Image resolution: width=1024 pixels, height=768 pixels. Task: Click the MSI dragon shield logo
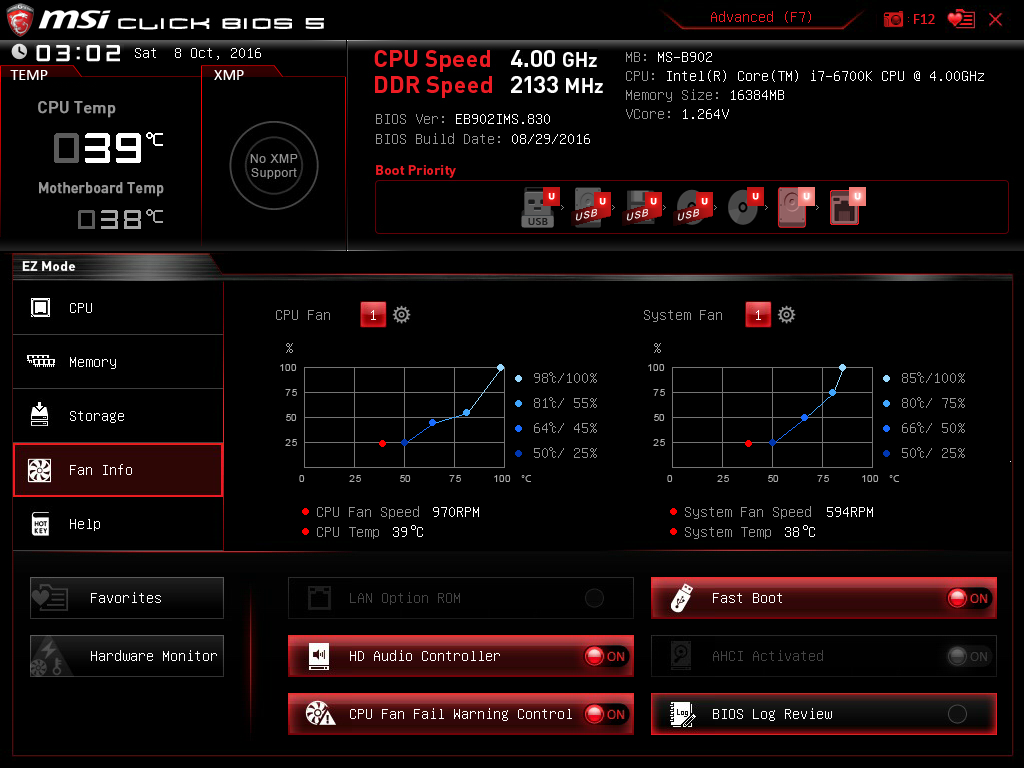[20, 20]
